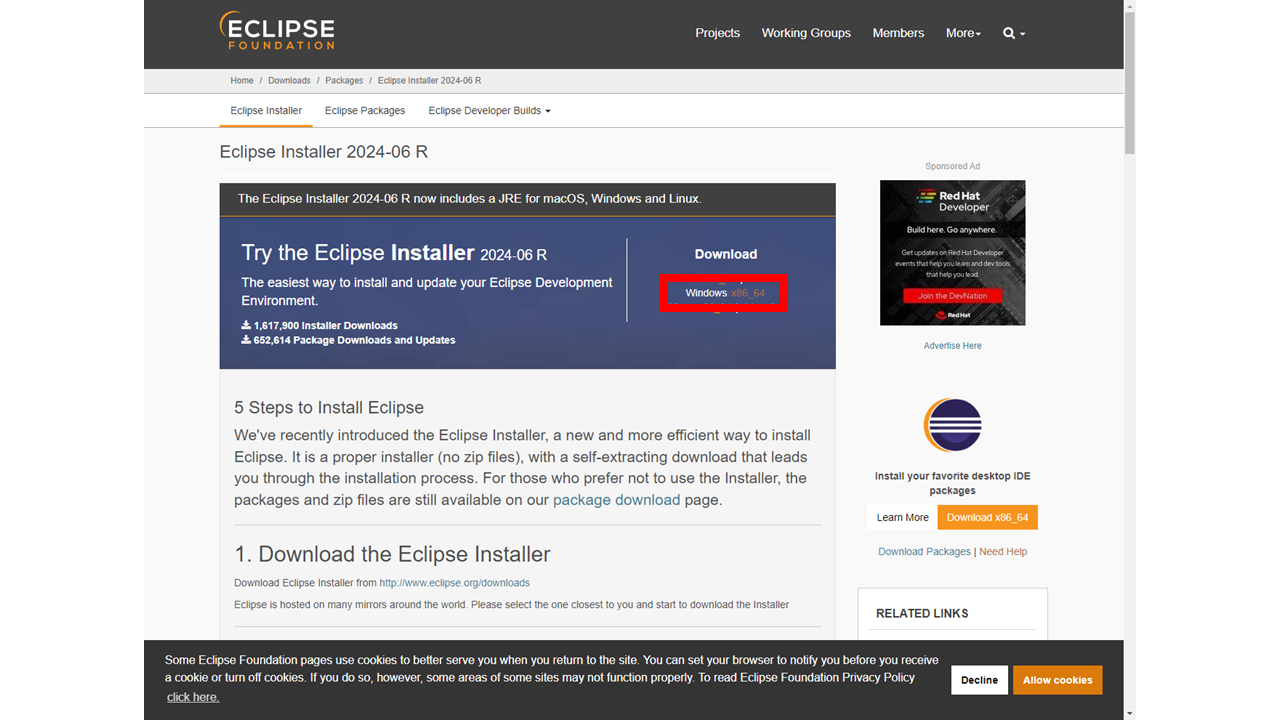This screenshot has height=720, width=1280.
Task: Switch to Eclipse Packages tab
Action: click(365, 110)
